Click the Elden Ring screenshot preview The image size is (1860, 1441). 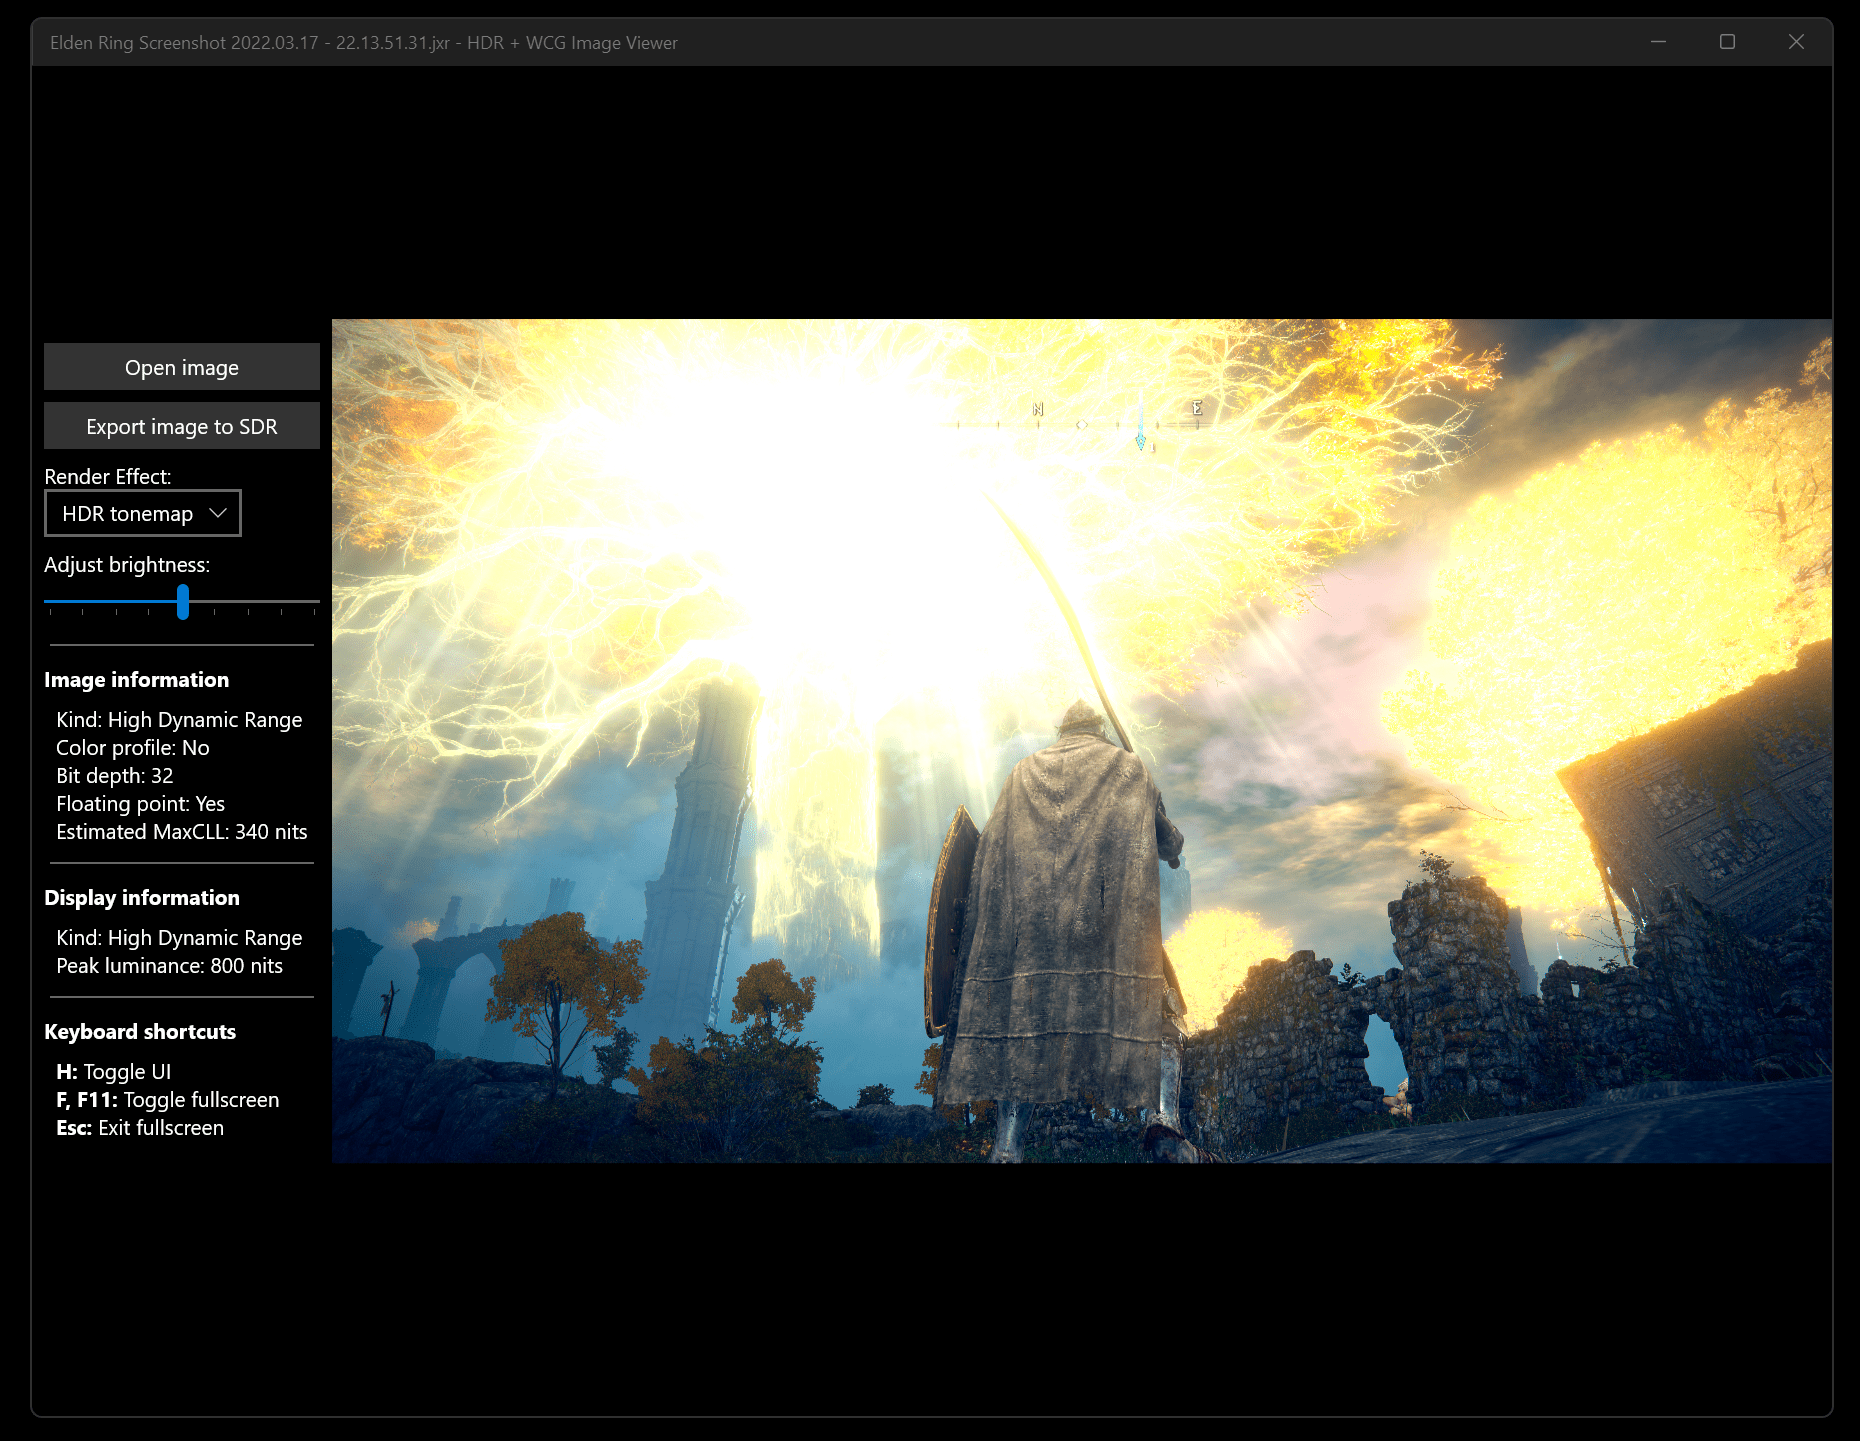[x=1082, y=741]
